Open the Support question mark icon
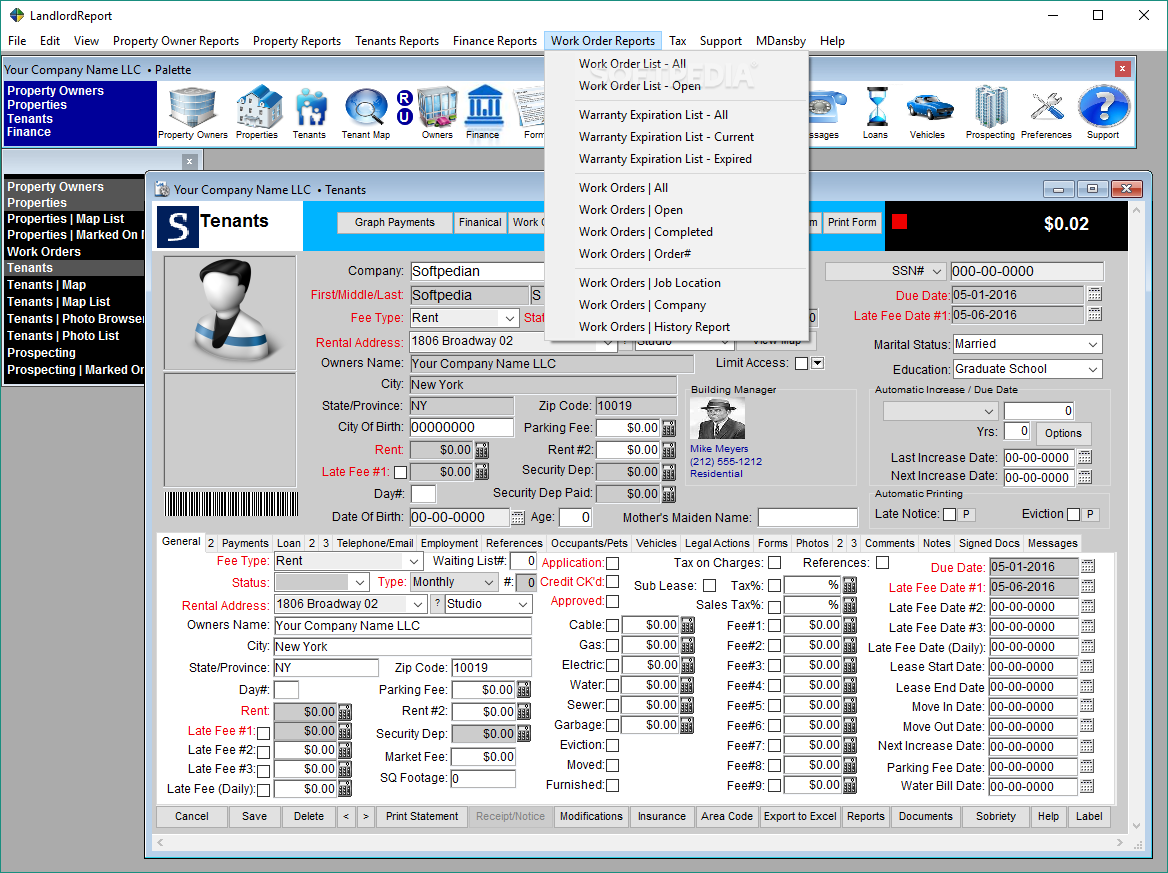Screen dimensions: 1168x873 tap(1103, 112)
